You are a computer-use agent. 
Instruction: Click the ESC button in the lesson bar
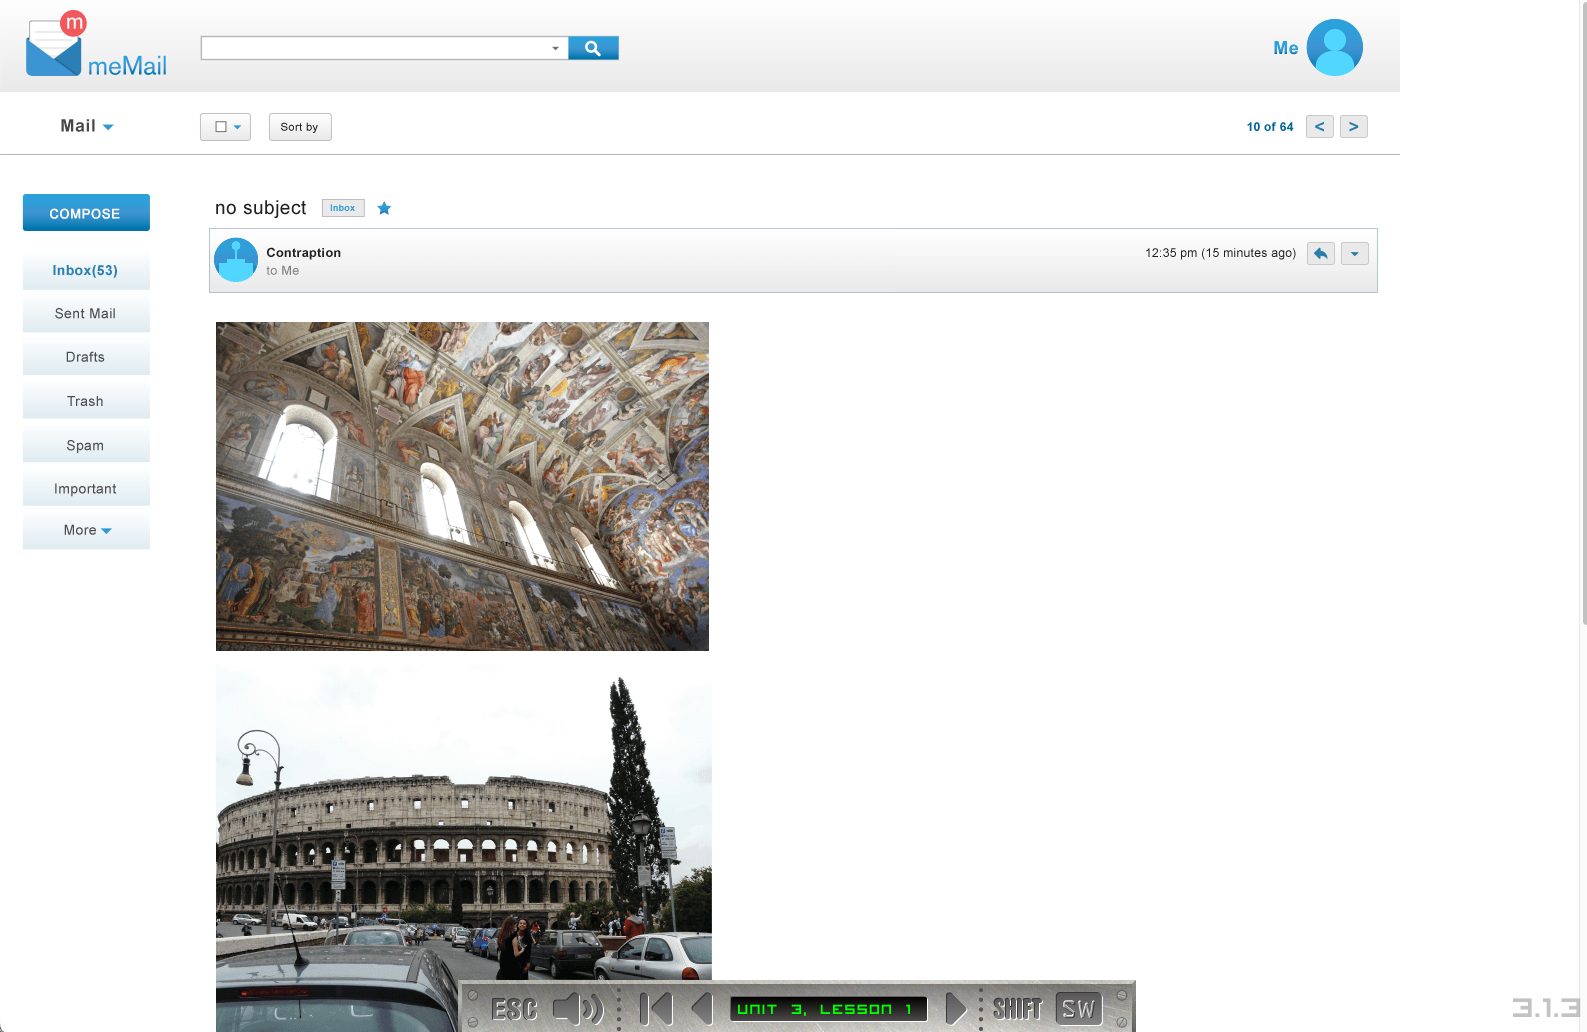coord(514,1009)
